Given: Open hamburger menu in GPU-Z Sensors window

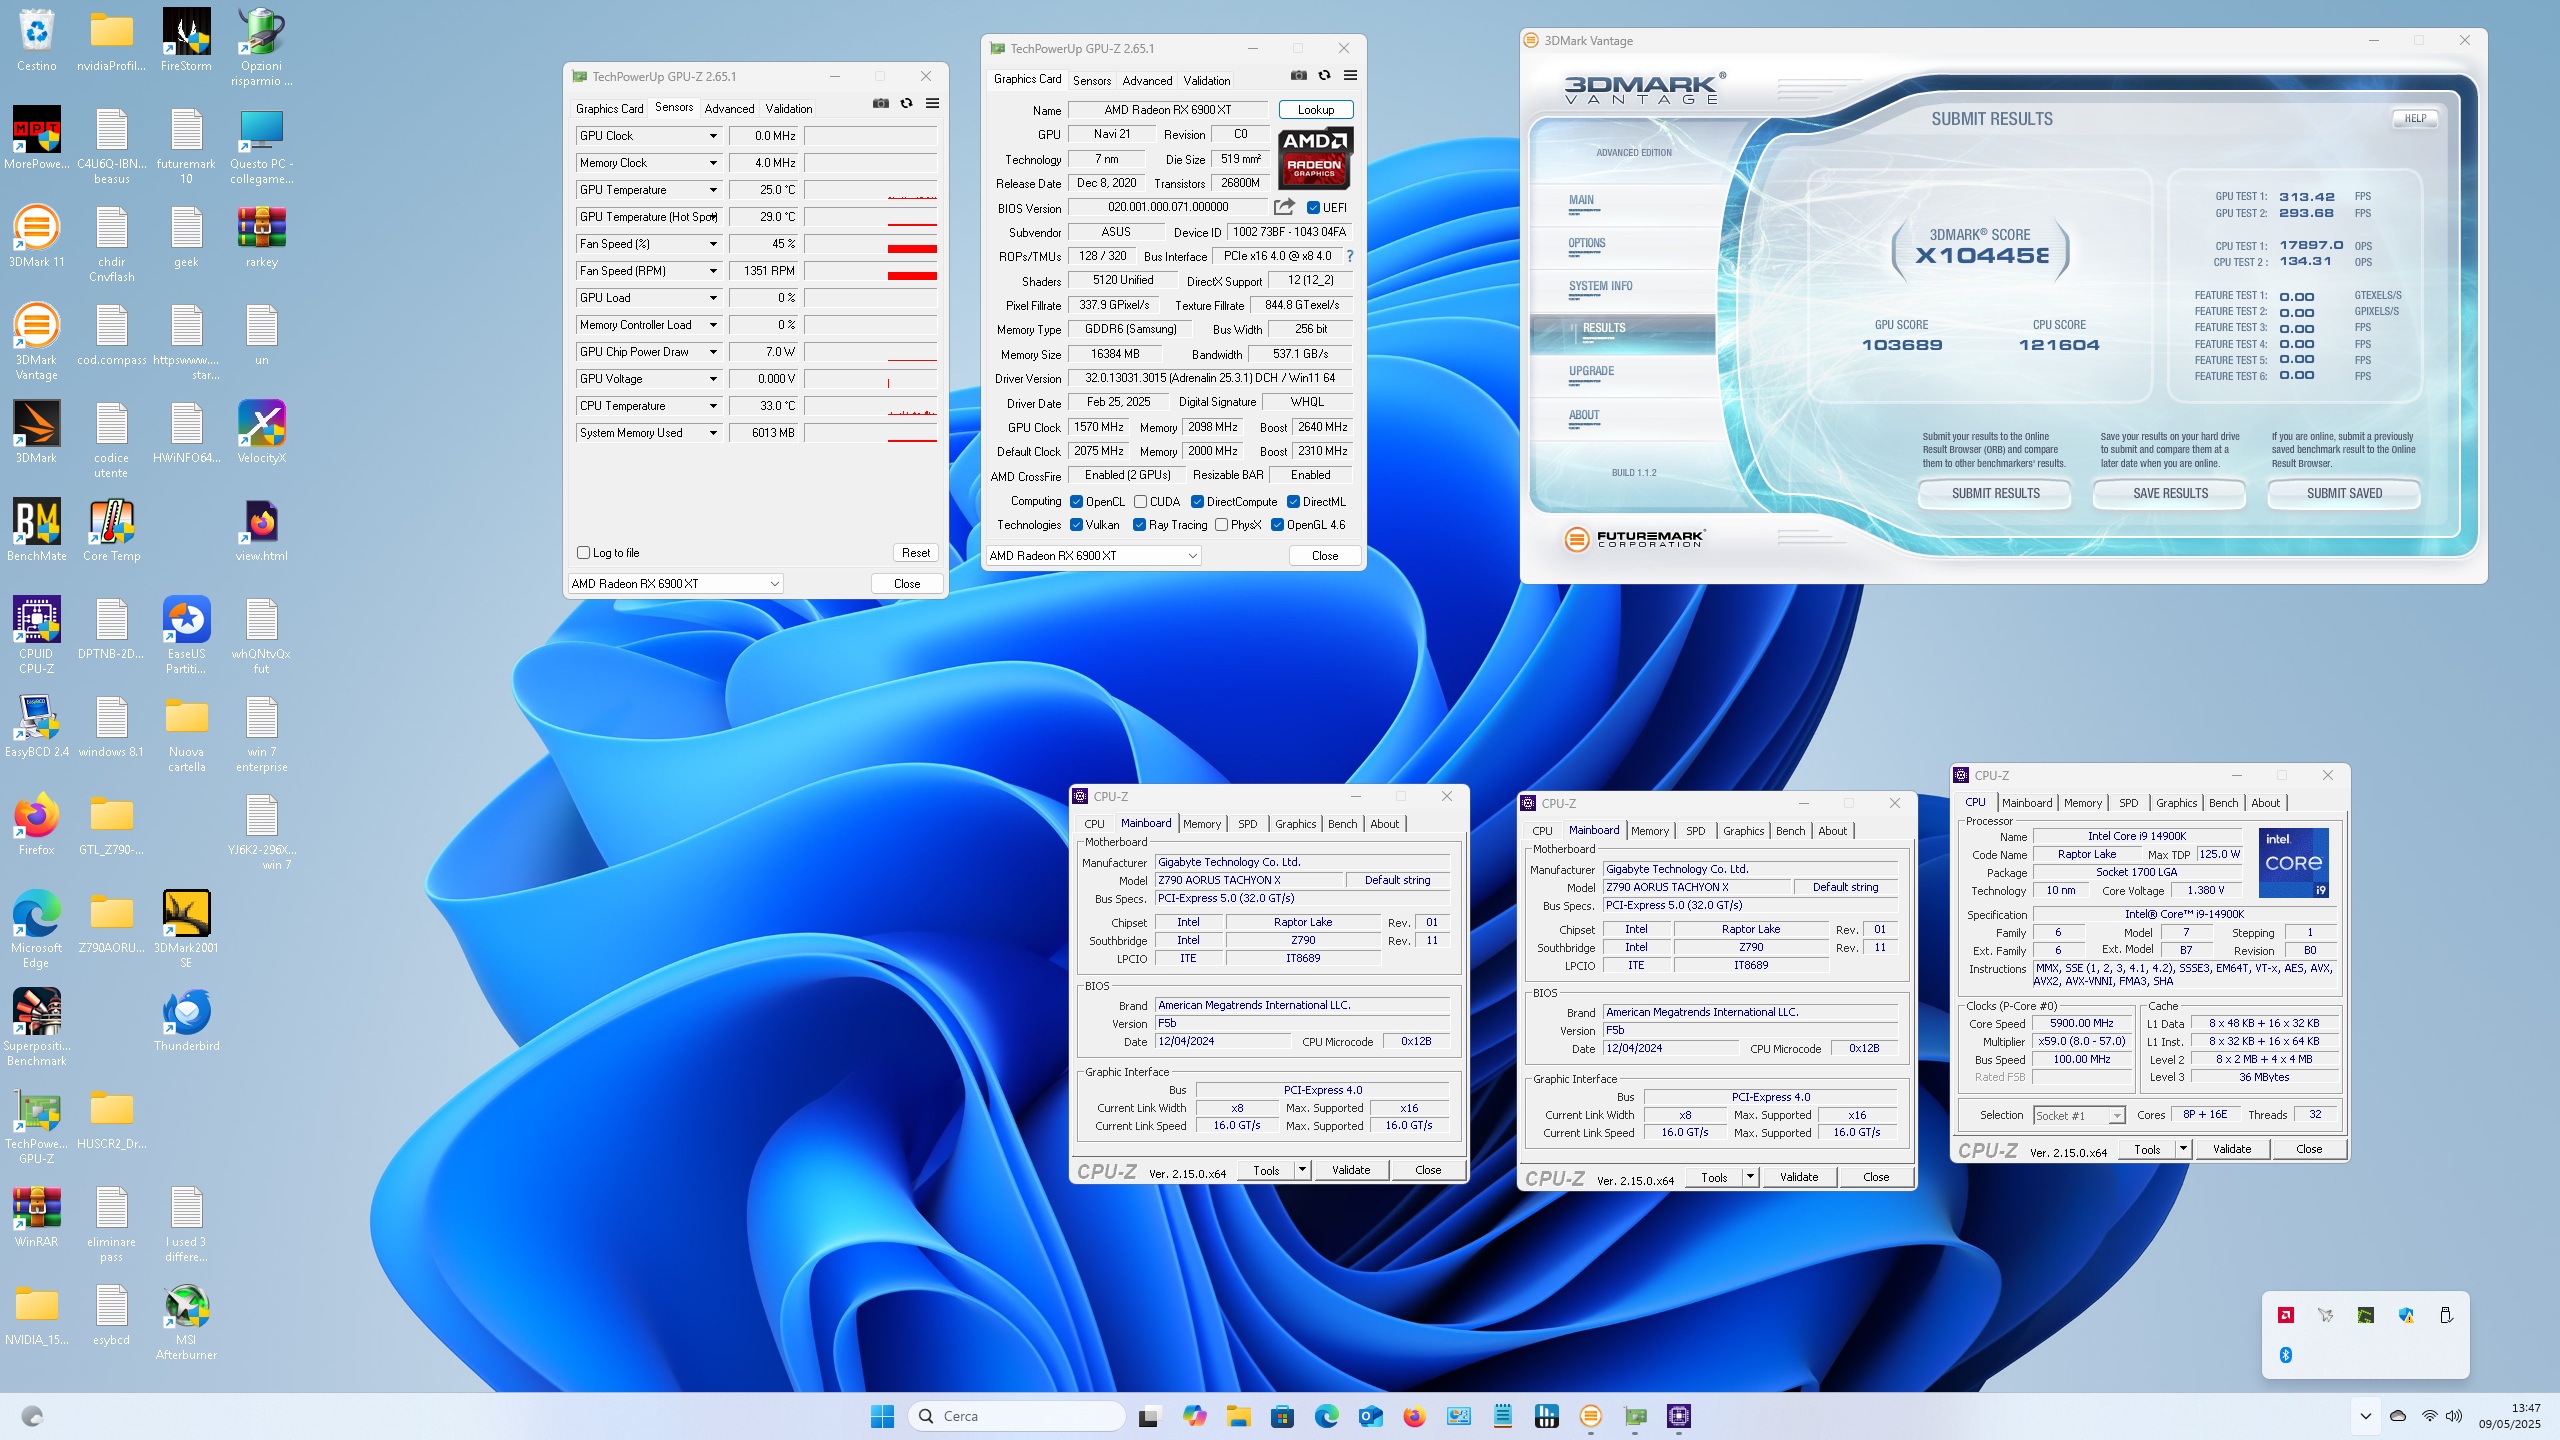Looking at the screenshot, I should pyautogui.click(x=932, y=103).
